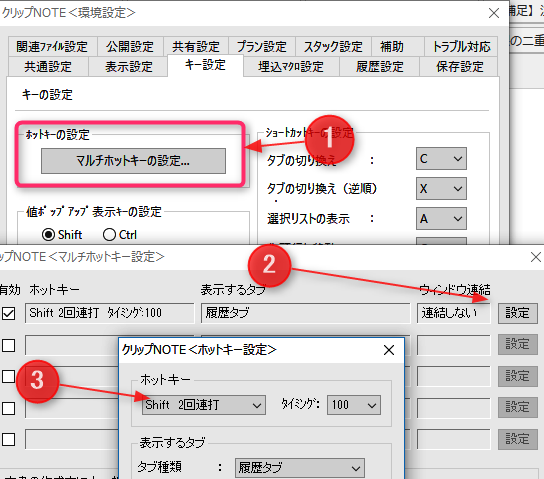Close the ホットキー設定 dialog
Screen dimensions: 544x479
pyautogui.click(x=389, y=350)
